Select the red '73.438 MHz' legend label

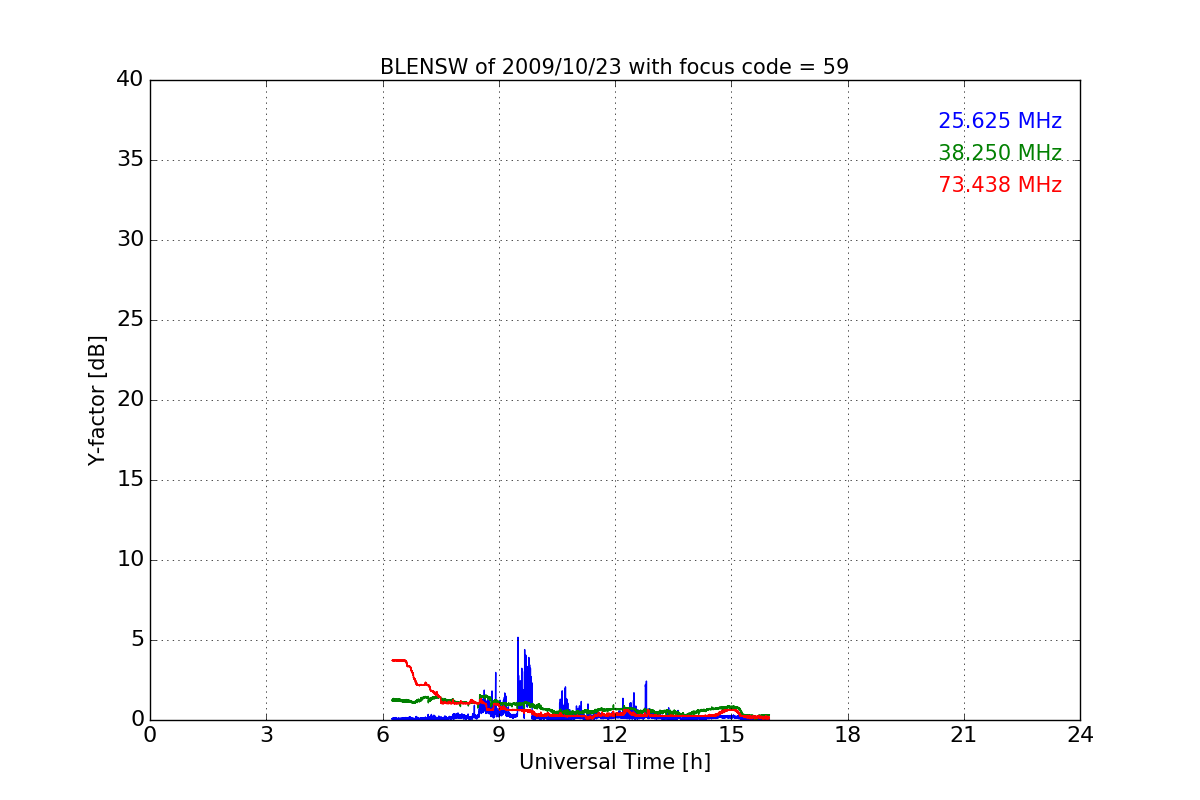click(1000, 185)
